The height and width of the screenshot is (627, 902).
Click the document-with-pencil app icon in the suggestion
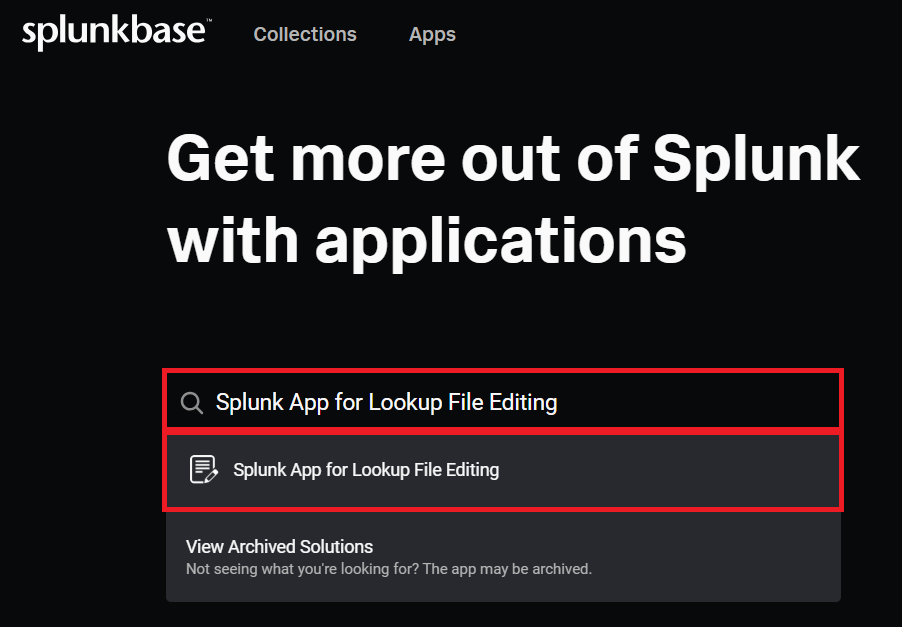click(203, 469)
